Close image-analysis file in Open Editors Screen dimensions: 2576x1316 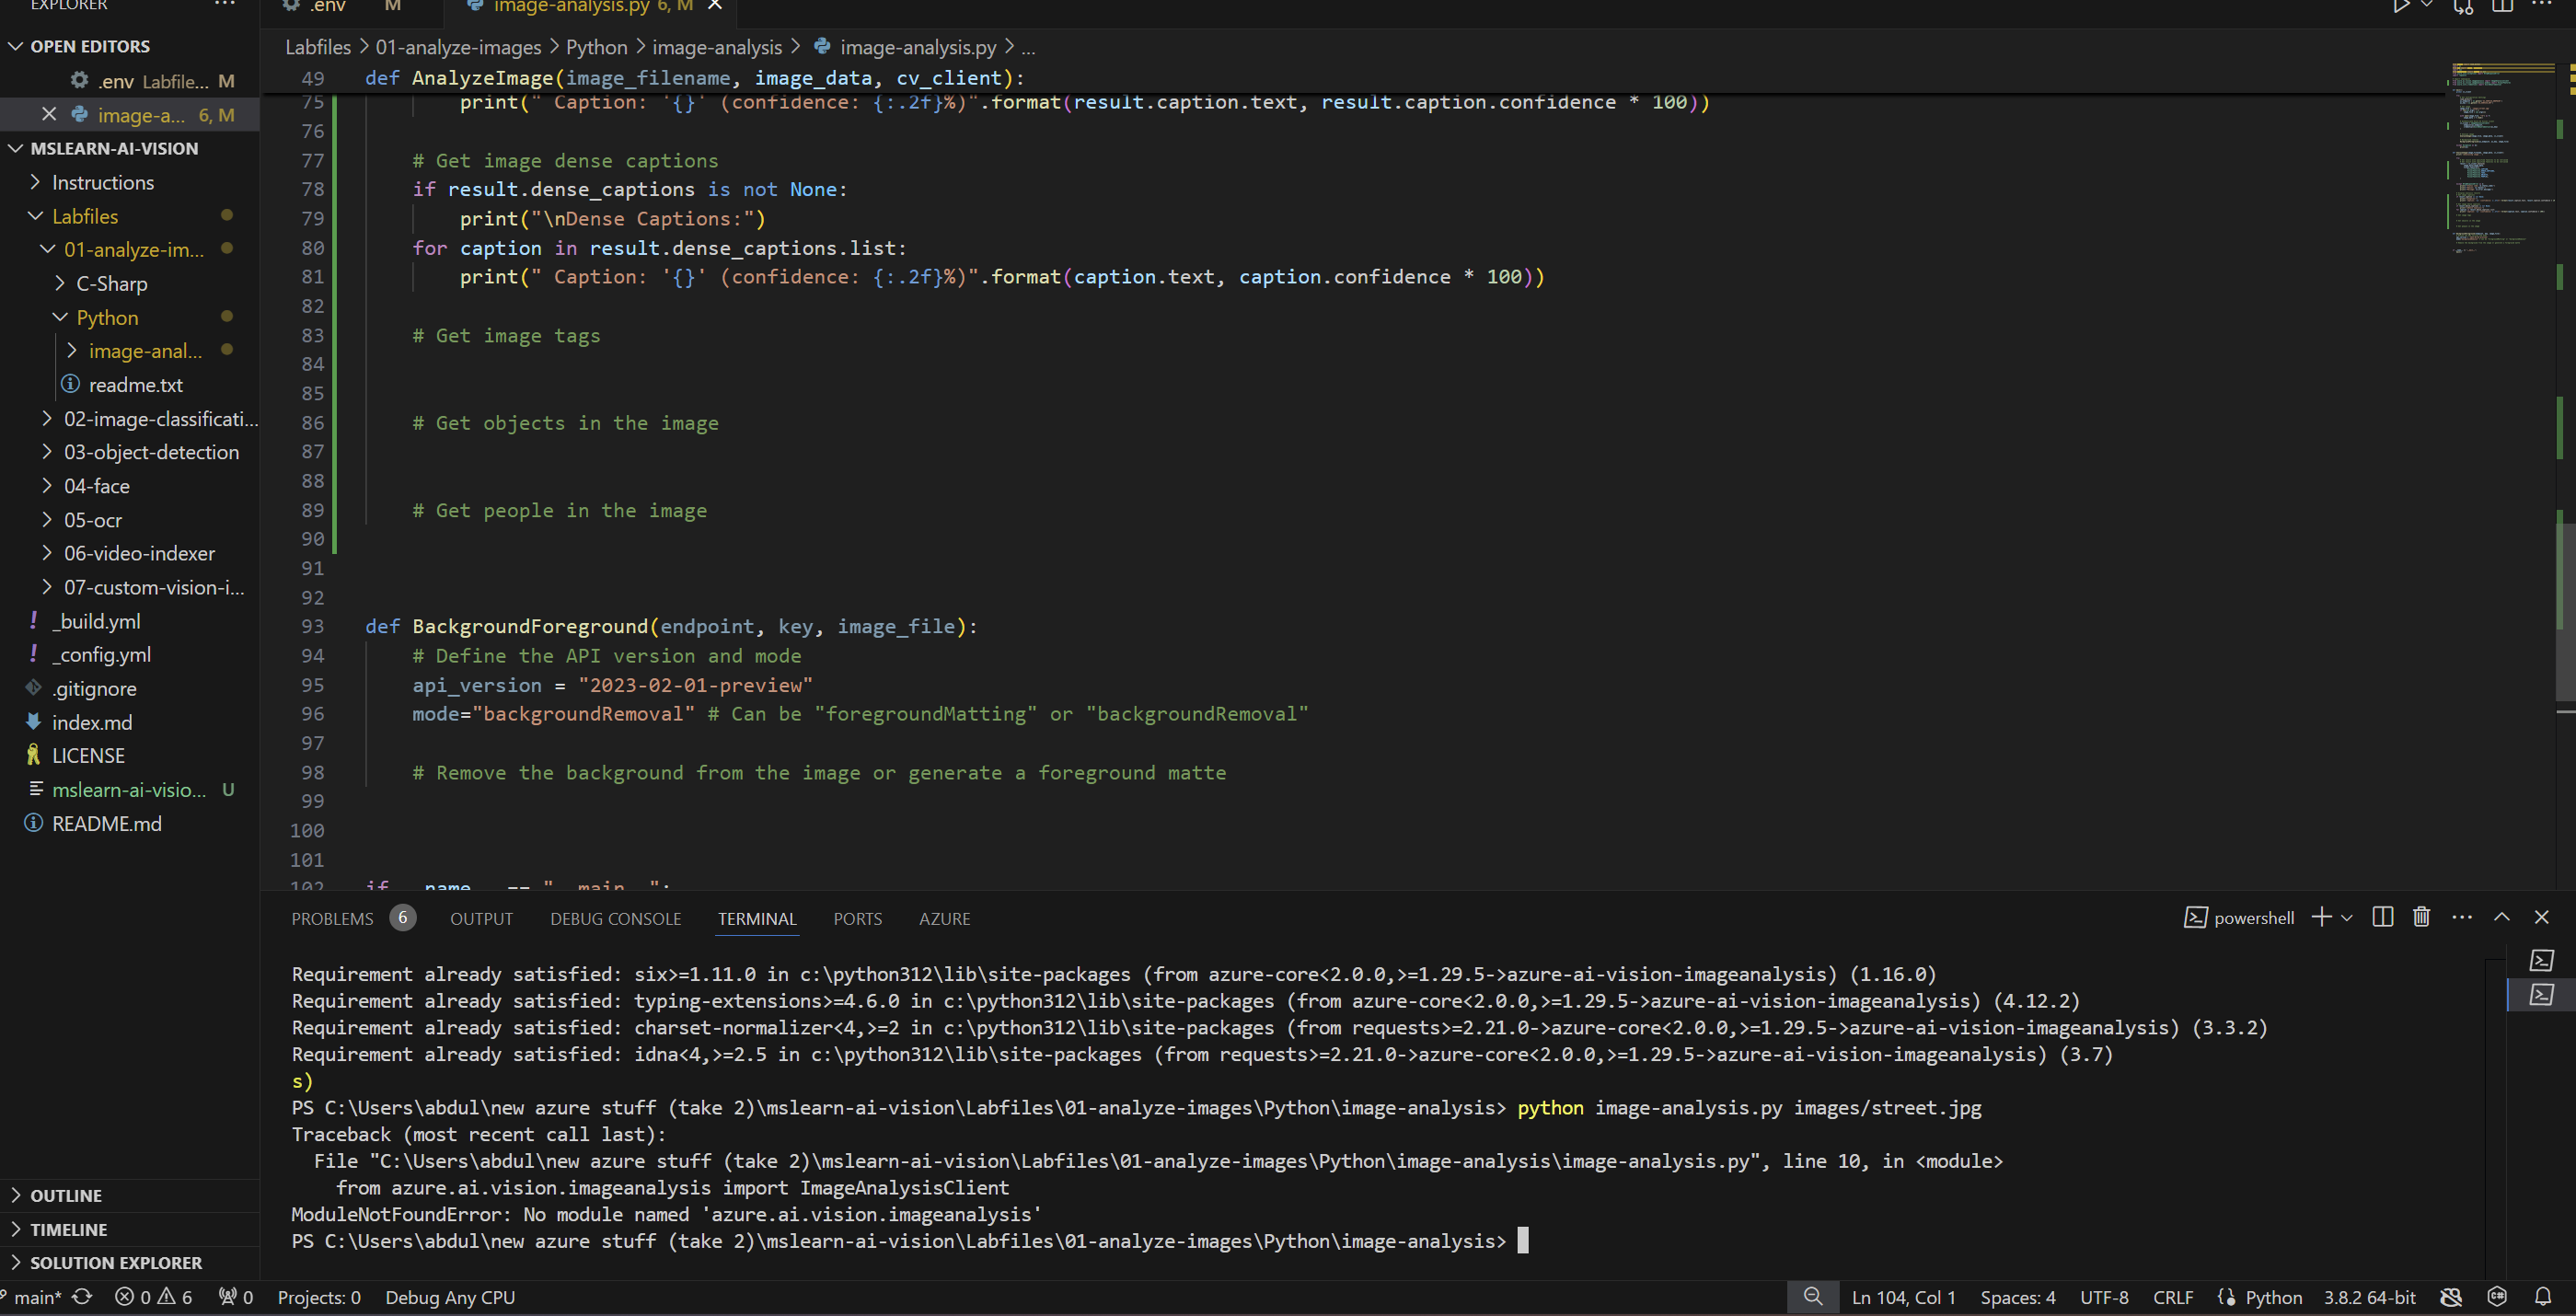[x=48, y=115]
